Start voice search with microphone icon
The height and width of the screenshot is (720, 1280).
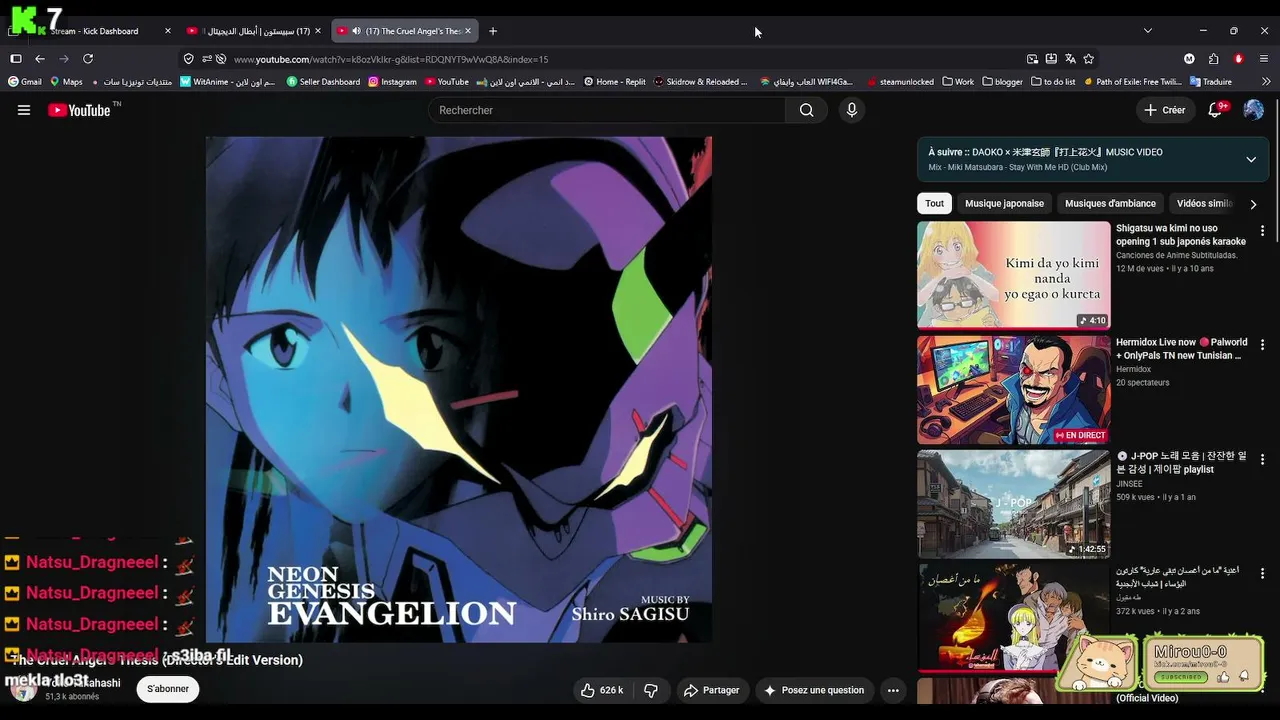pos(852,110)
